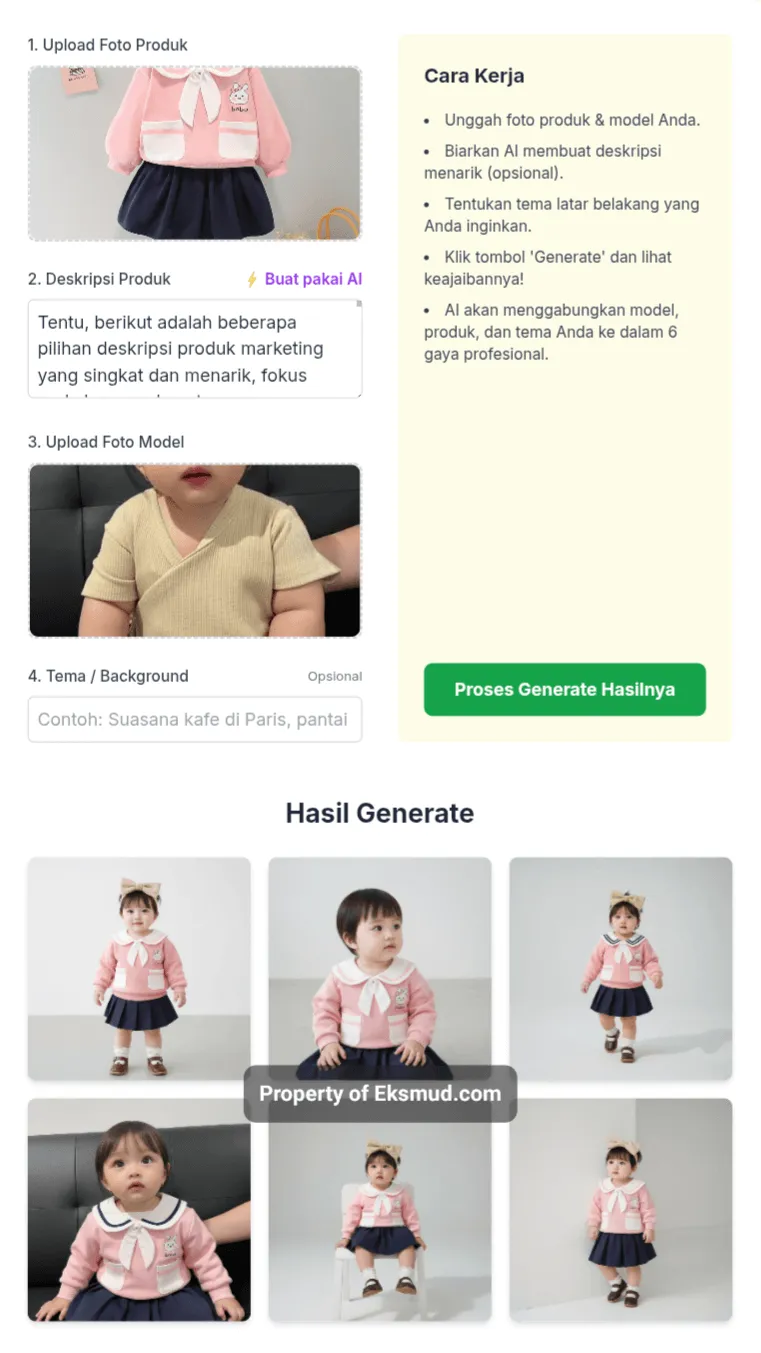The height and width of the screenshot is (1353, 761).
Task: Focus the Tema / Background input field
Action: [x=194, y=720]
